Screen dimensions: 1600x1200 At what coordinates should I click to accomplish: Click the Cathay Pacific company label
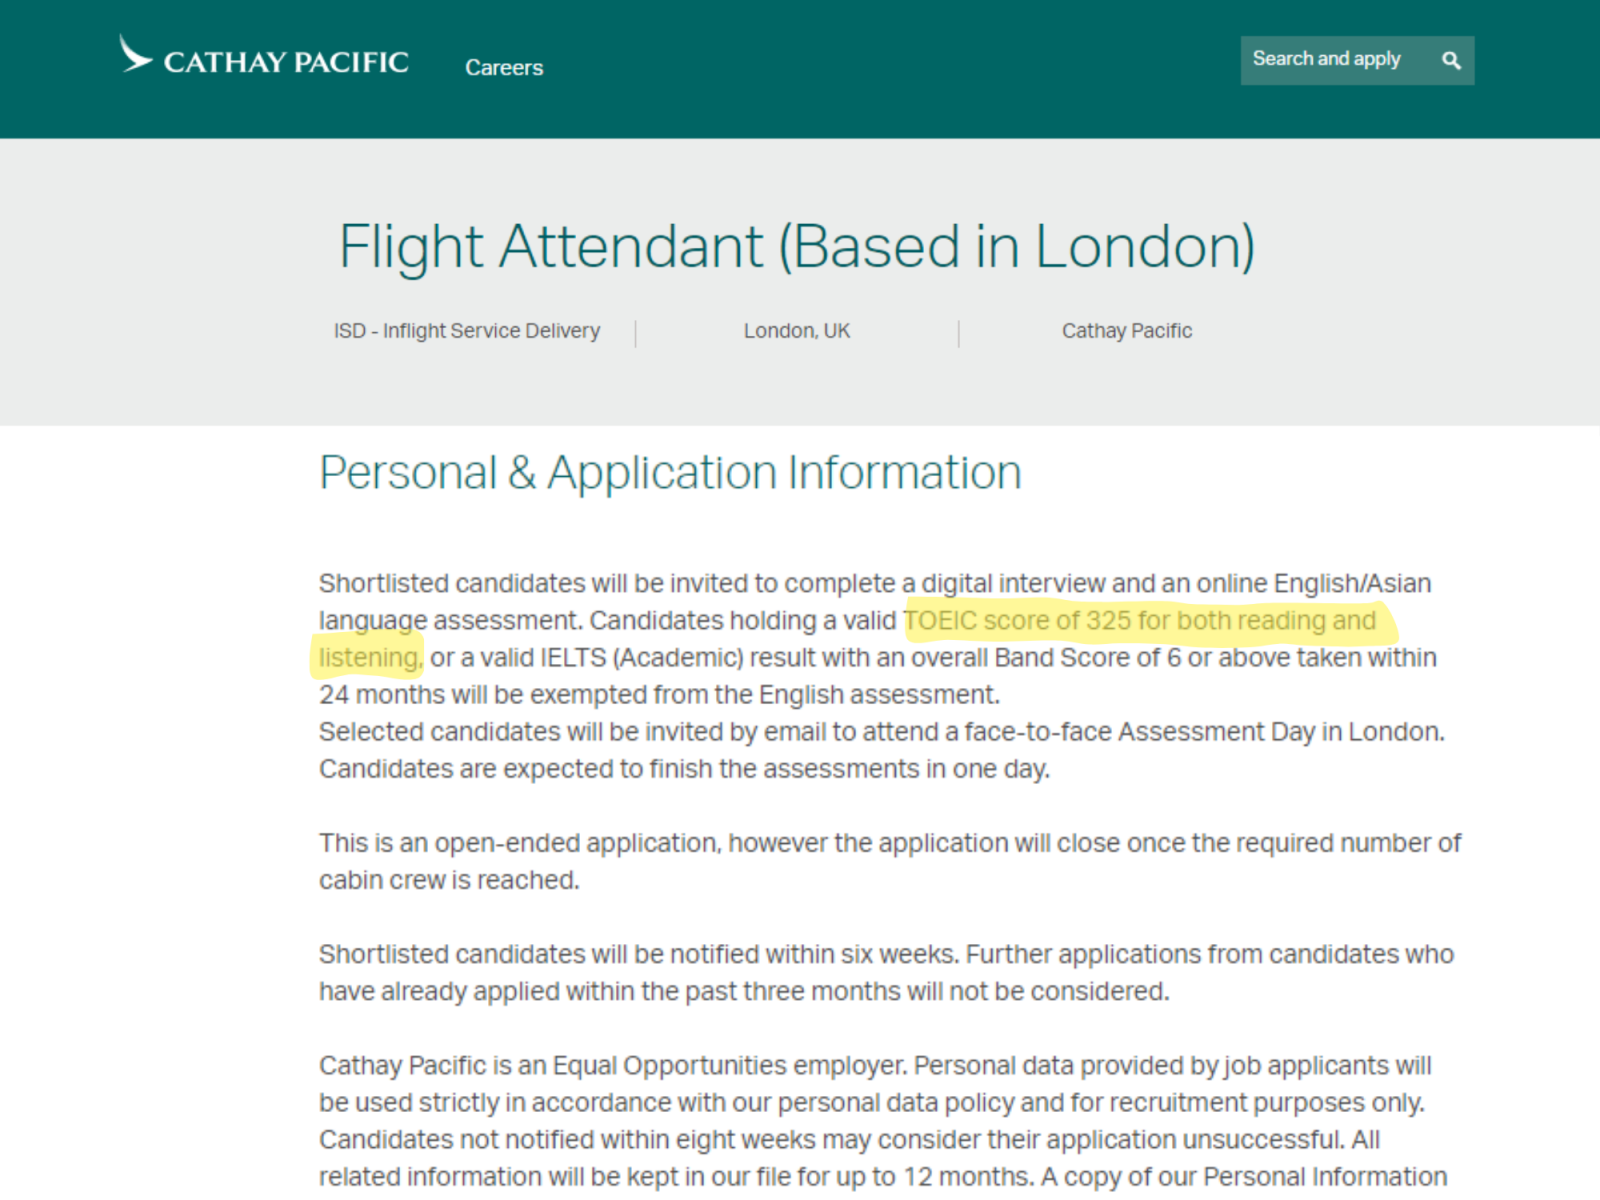(x=1127, y=331)
